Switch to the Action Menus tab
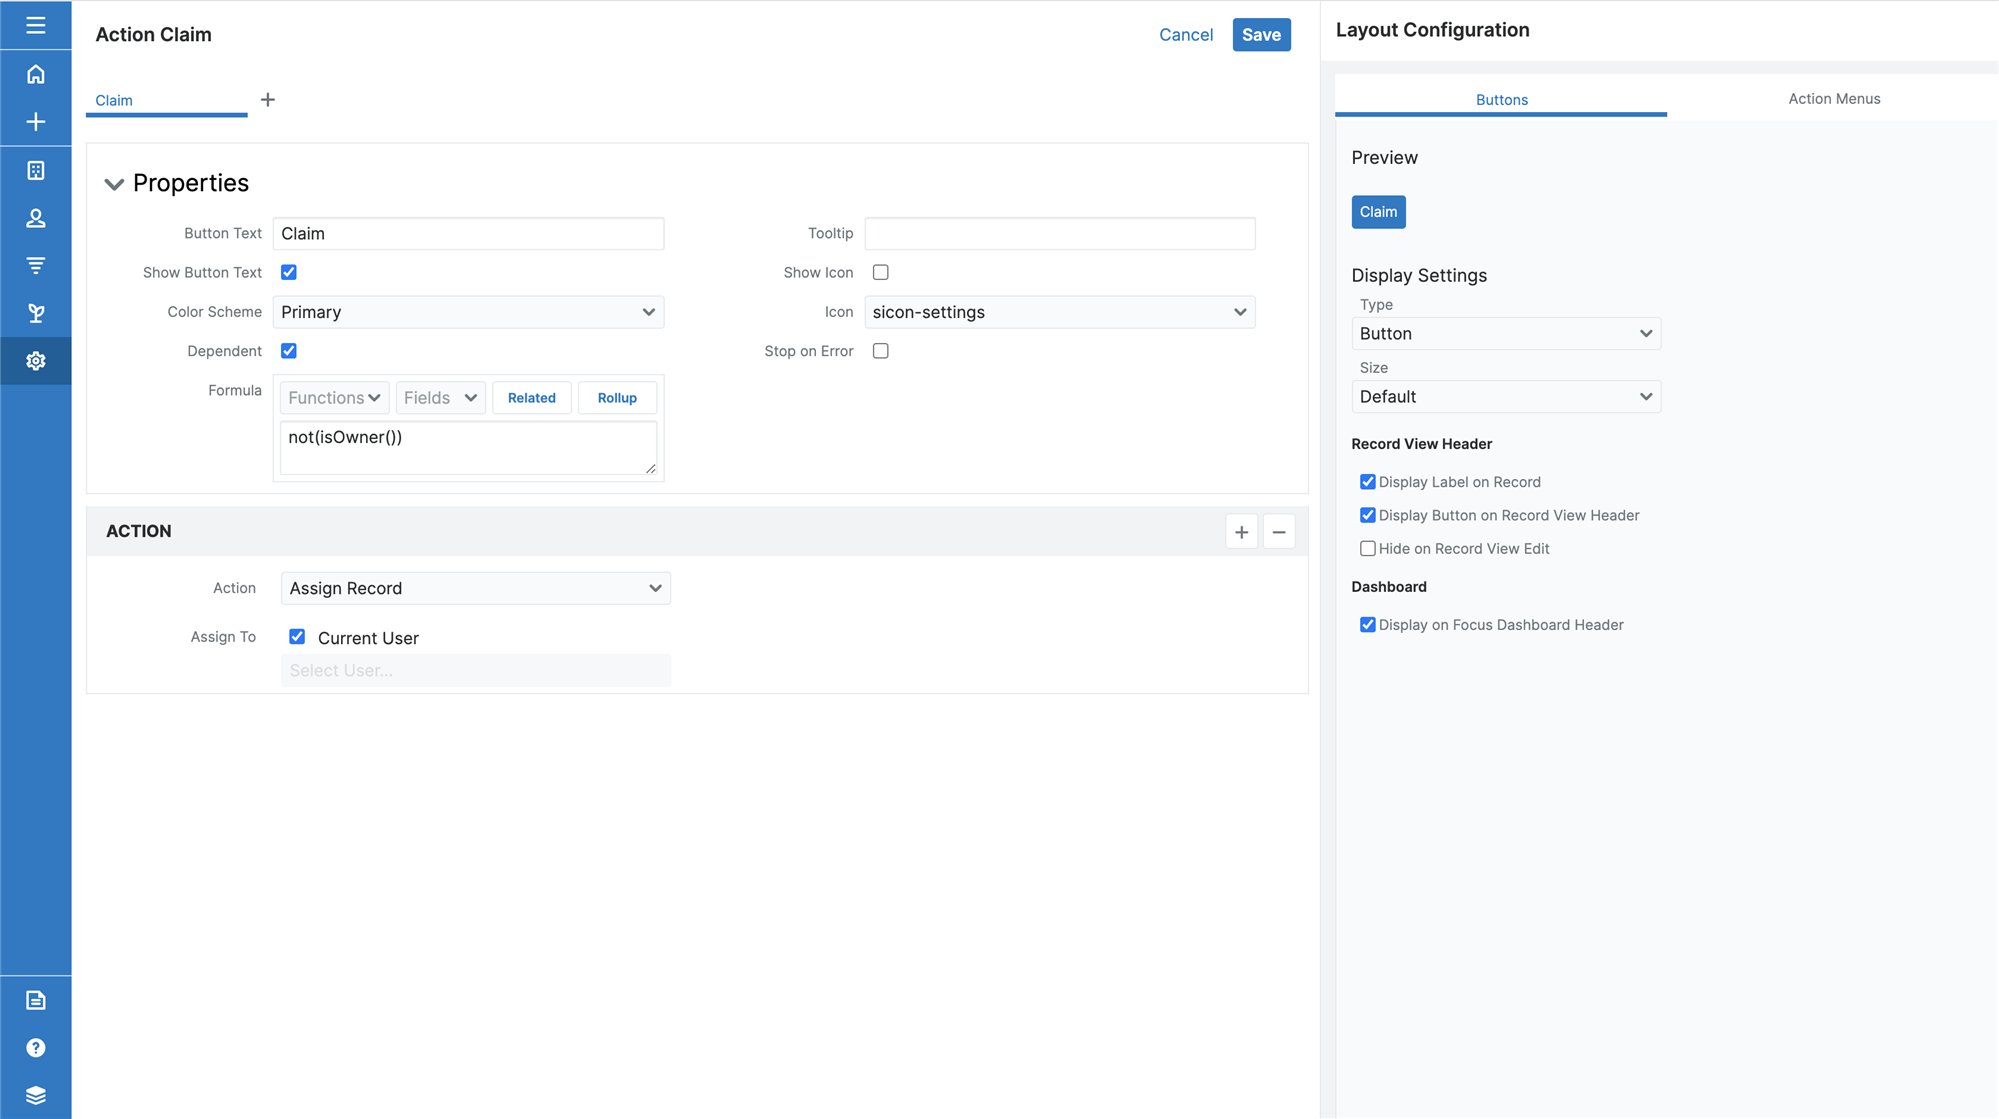This screenshot has width=1999, height=1119. [1833, 99]
